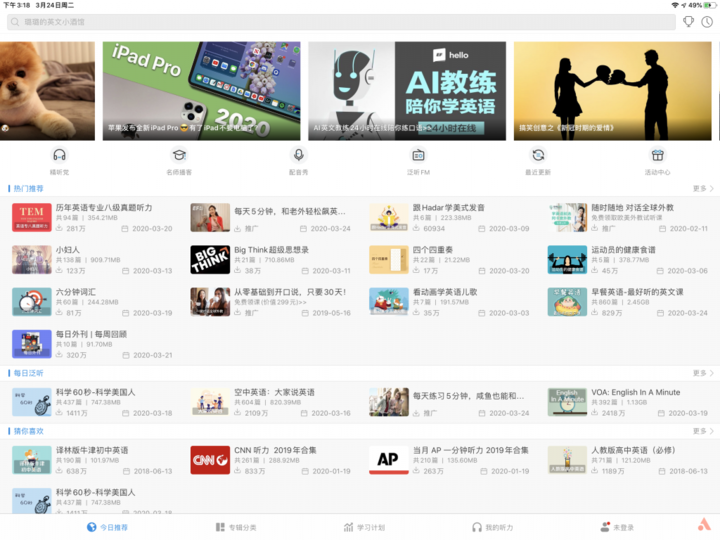Screen dimensions: 720x540
Task: Open the 配音秀 microphone icon
Action: tap(298, 155)
